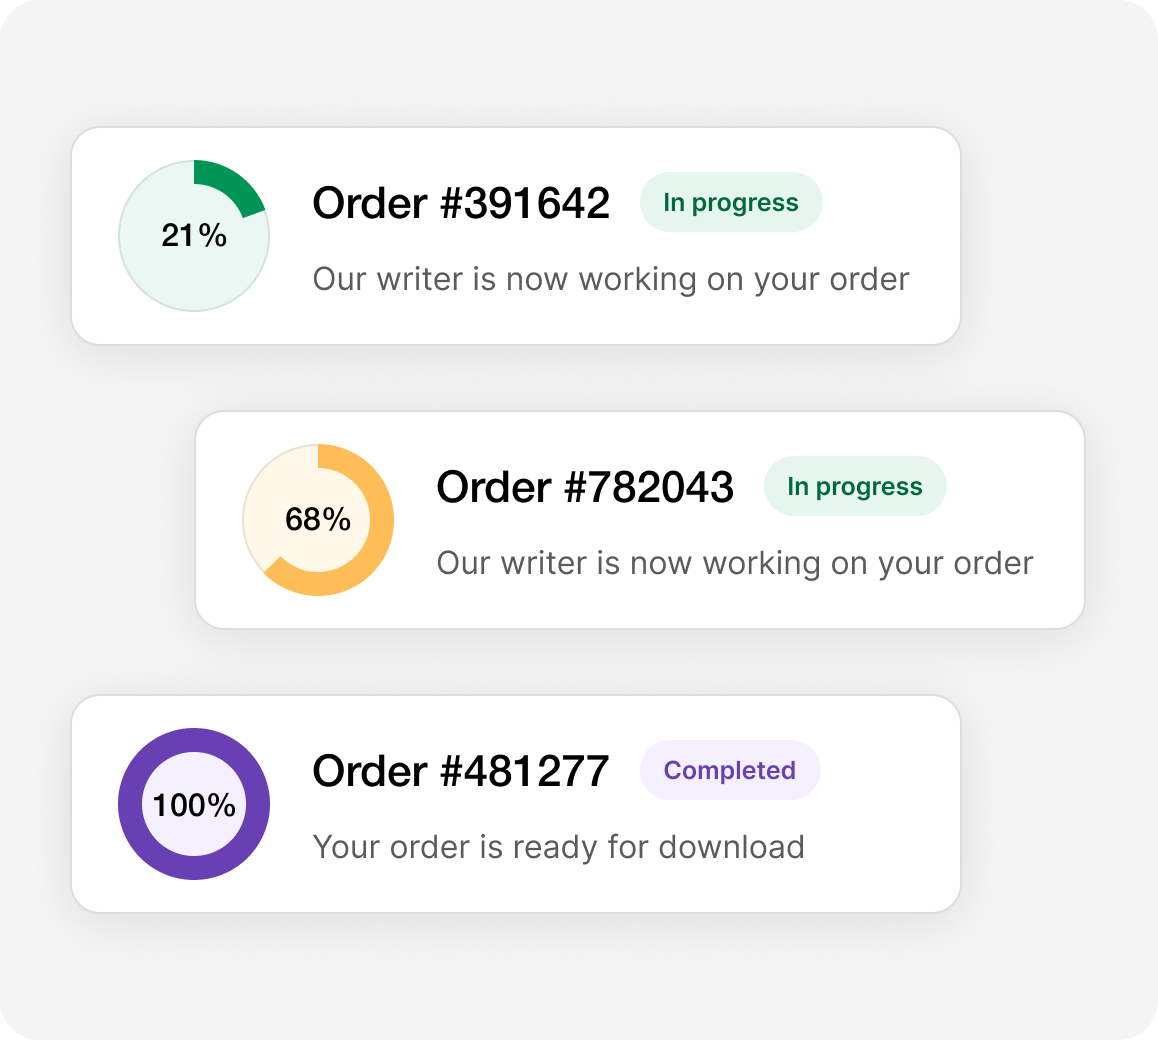
Task: Click the "100%" percentage label
Action: pyautogui.click(x=194, y=805)
